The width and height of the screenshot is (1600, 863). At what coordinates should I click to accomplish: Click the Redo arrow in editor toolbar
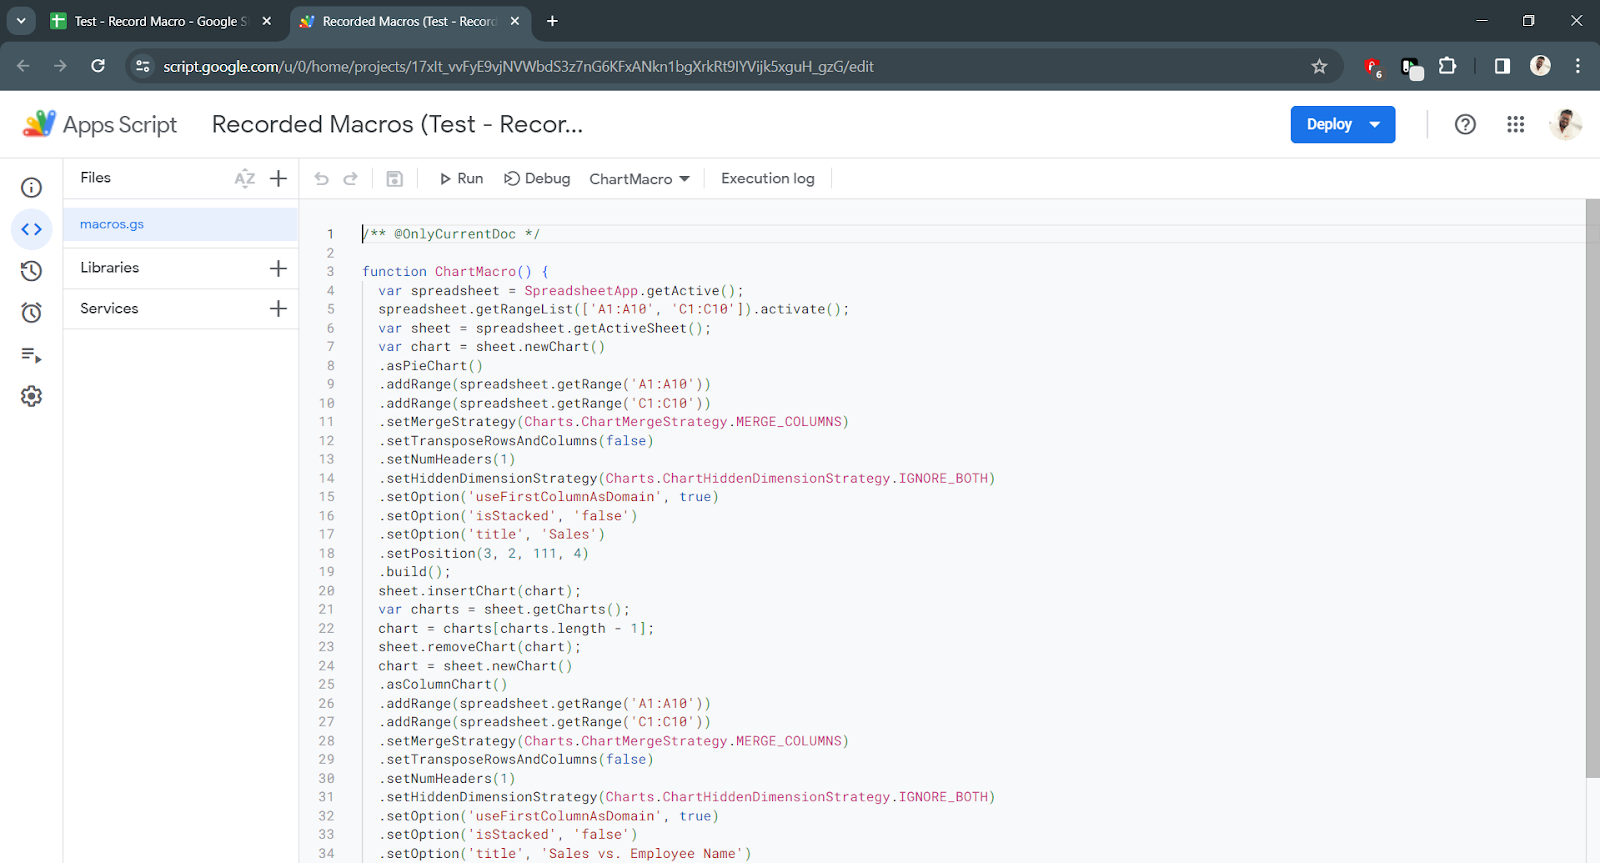[x=350, y=179]
